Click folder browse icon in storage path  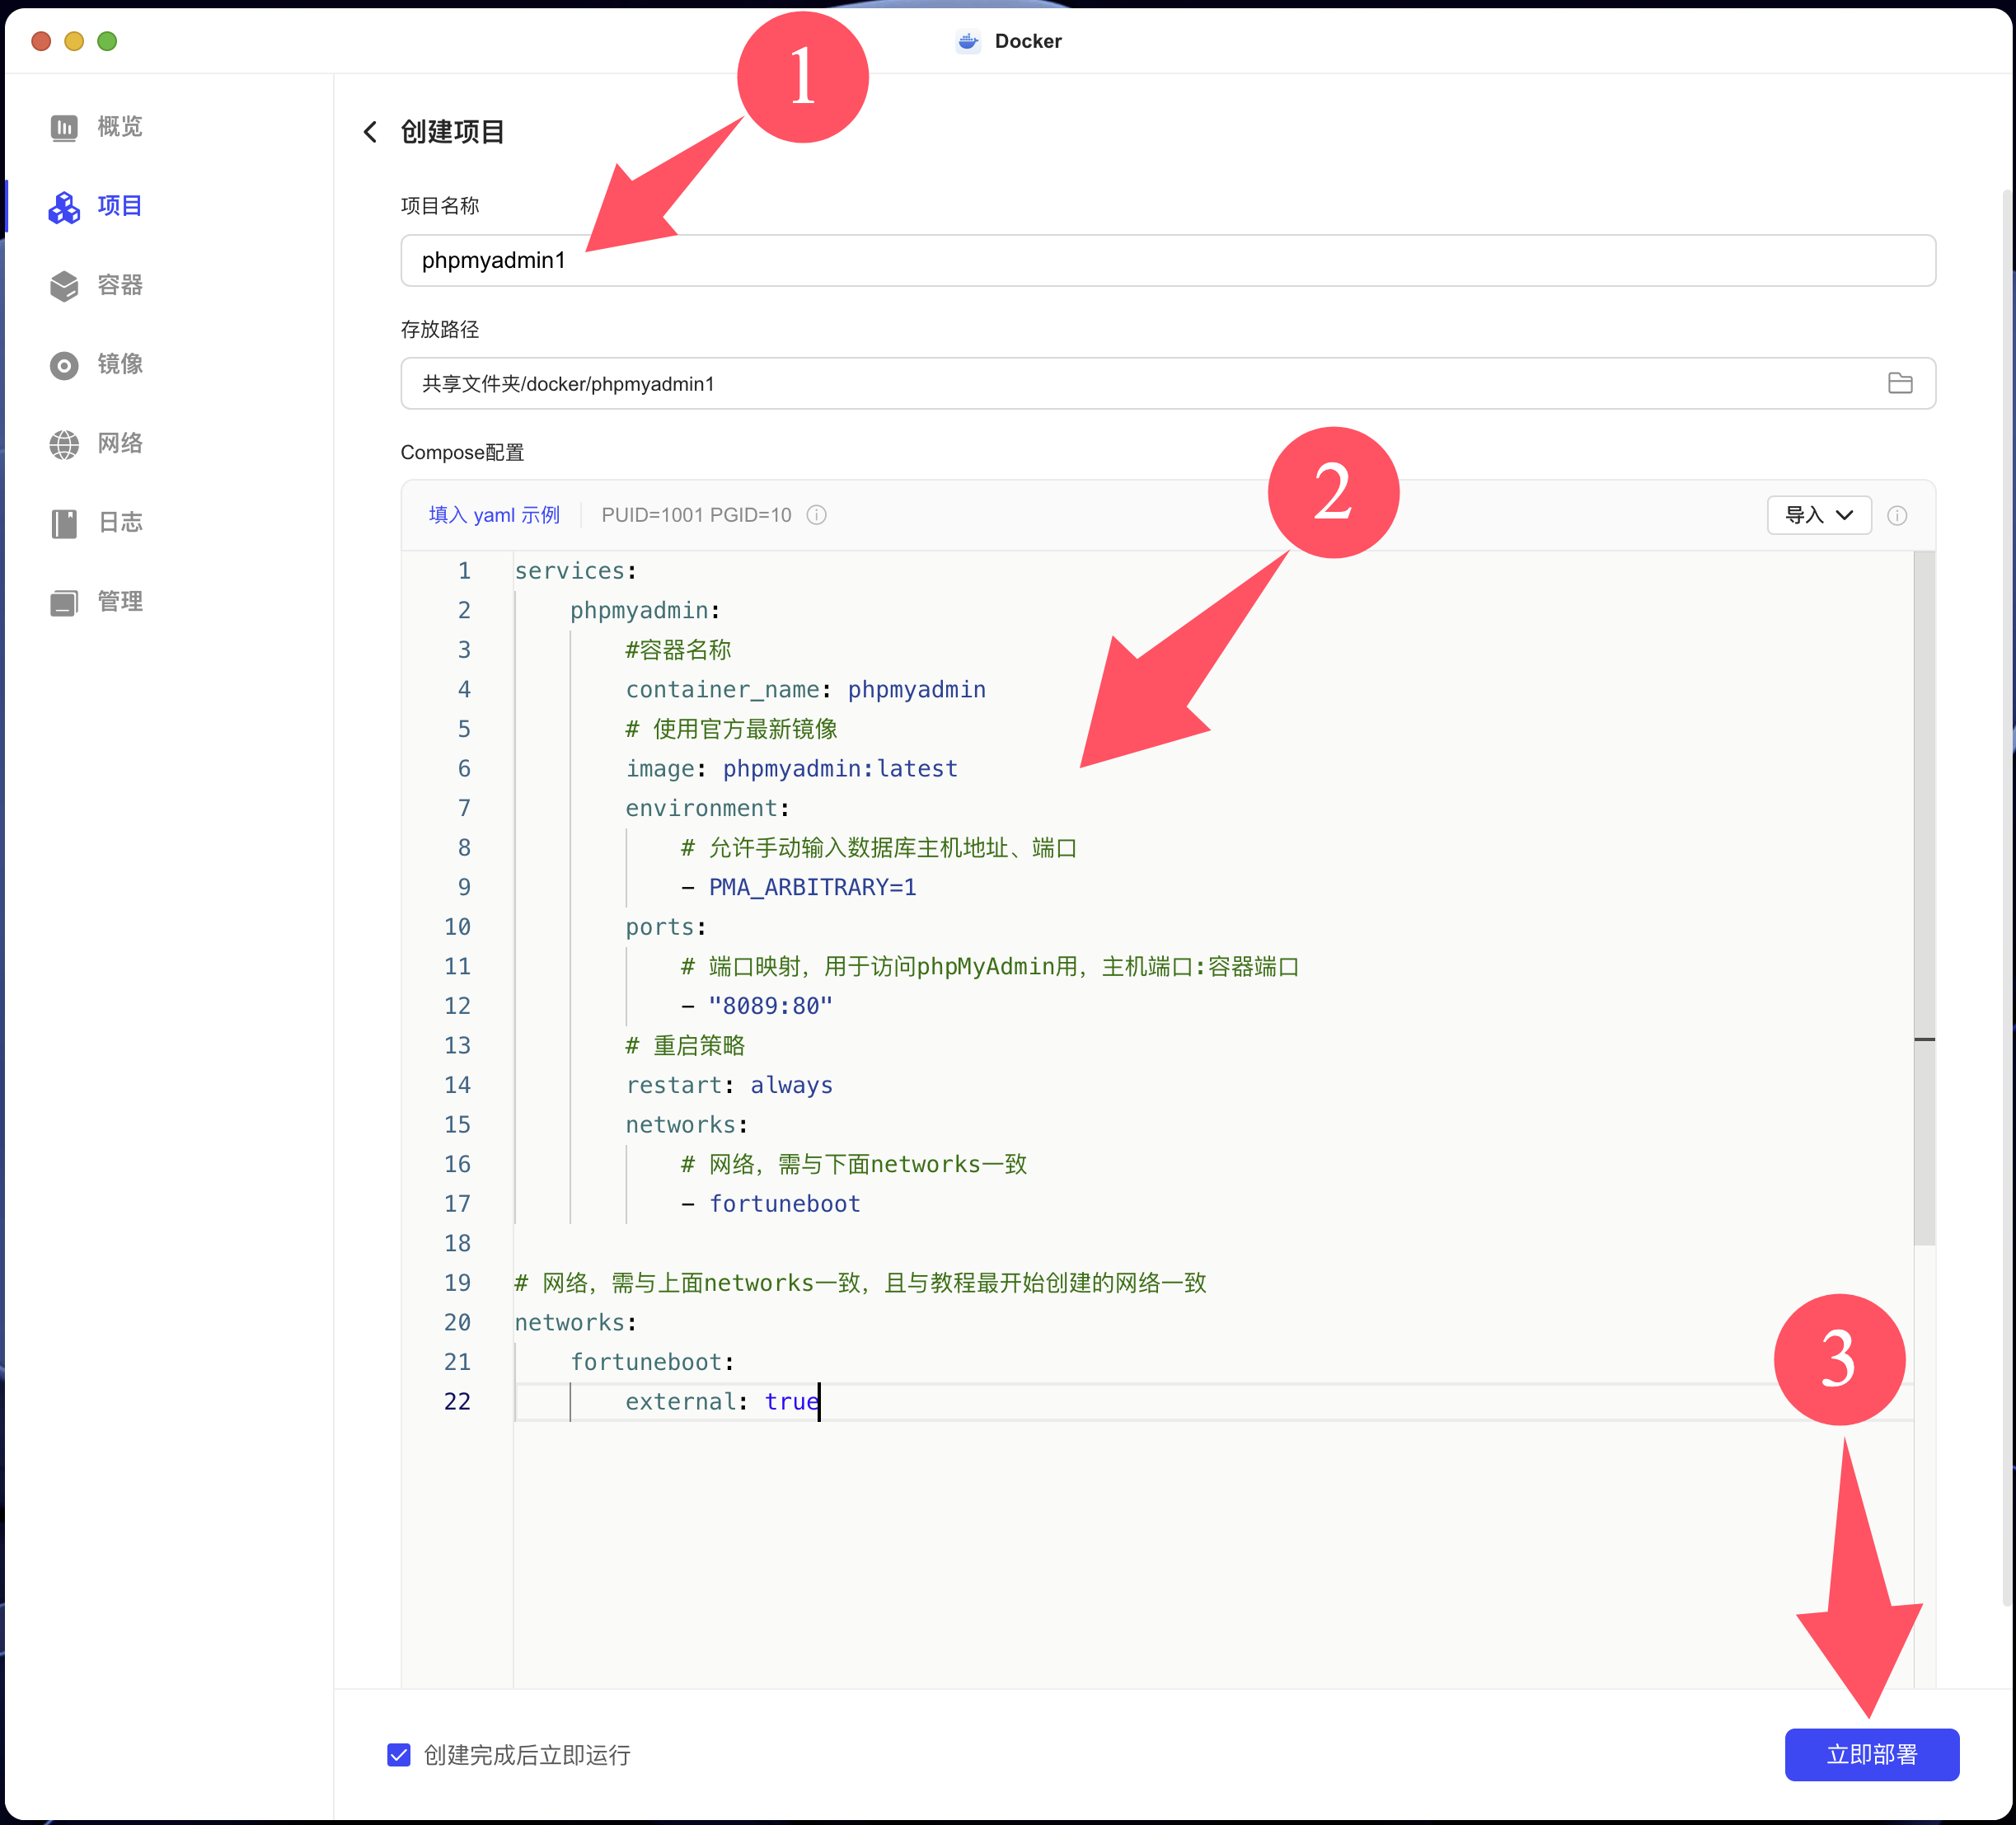[1899, 383]
